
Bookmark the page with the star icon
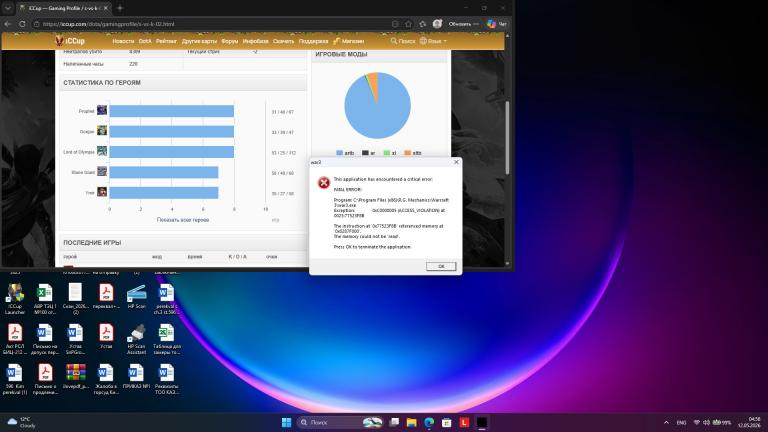(x=408, y=24)
